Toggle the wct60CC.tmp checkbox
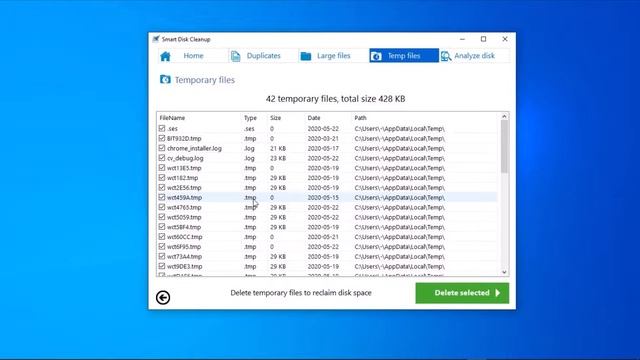 pyautogui.click(x=162, y=237)
